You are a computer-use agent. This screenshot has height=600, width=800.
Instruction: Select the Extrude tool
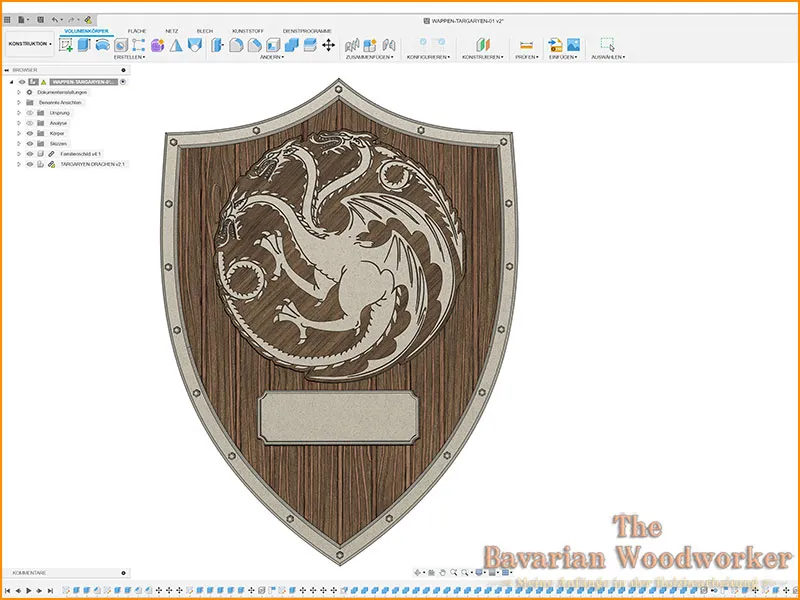pos(84,45)
